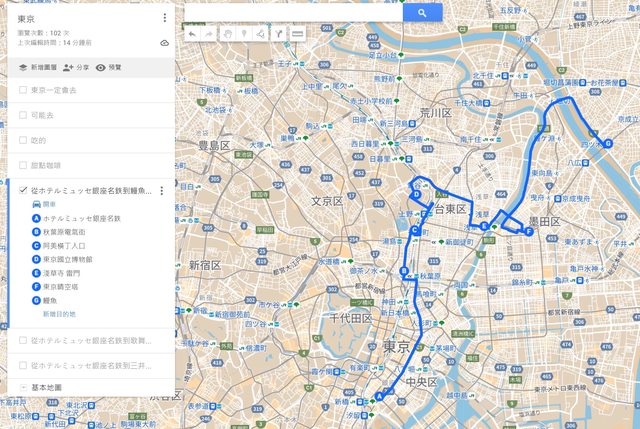640x429 pixels.
Task: Click 新增目的地 add destination link
Action: (60, 314)
